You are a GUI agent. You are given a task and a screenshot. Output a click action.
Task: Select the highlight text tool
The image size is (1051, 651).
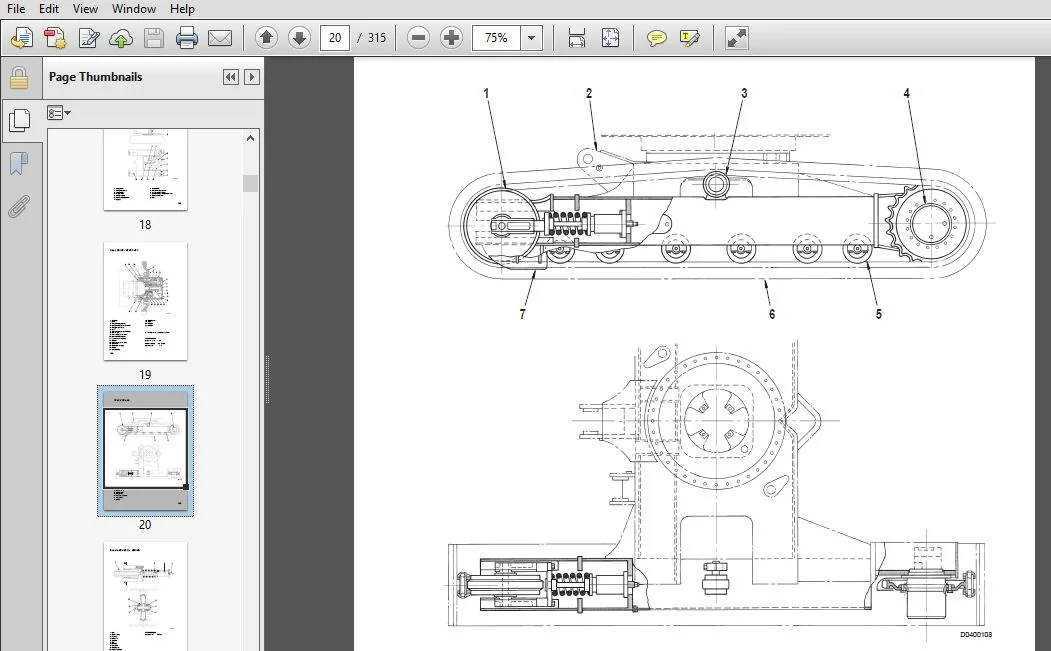point(689,38)
